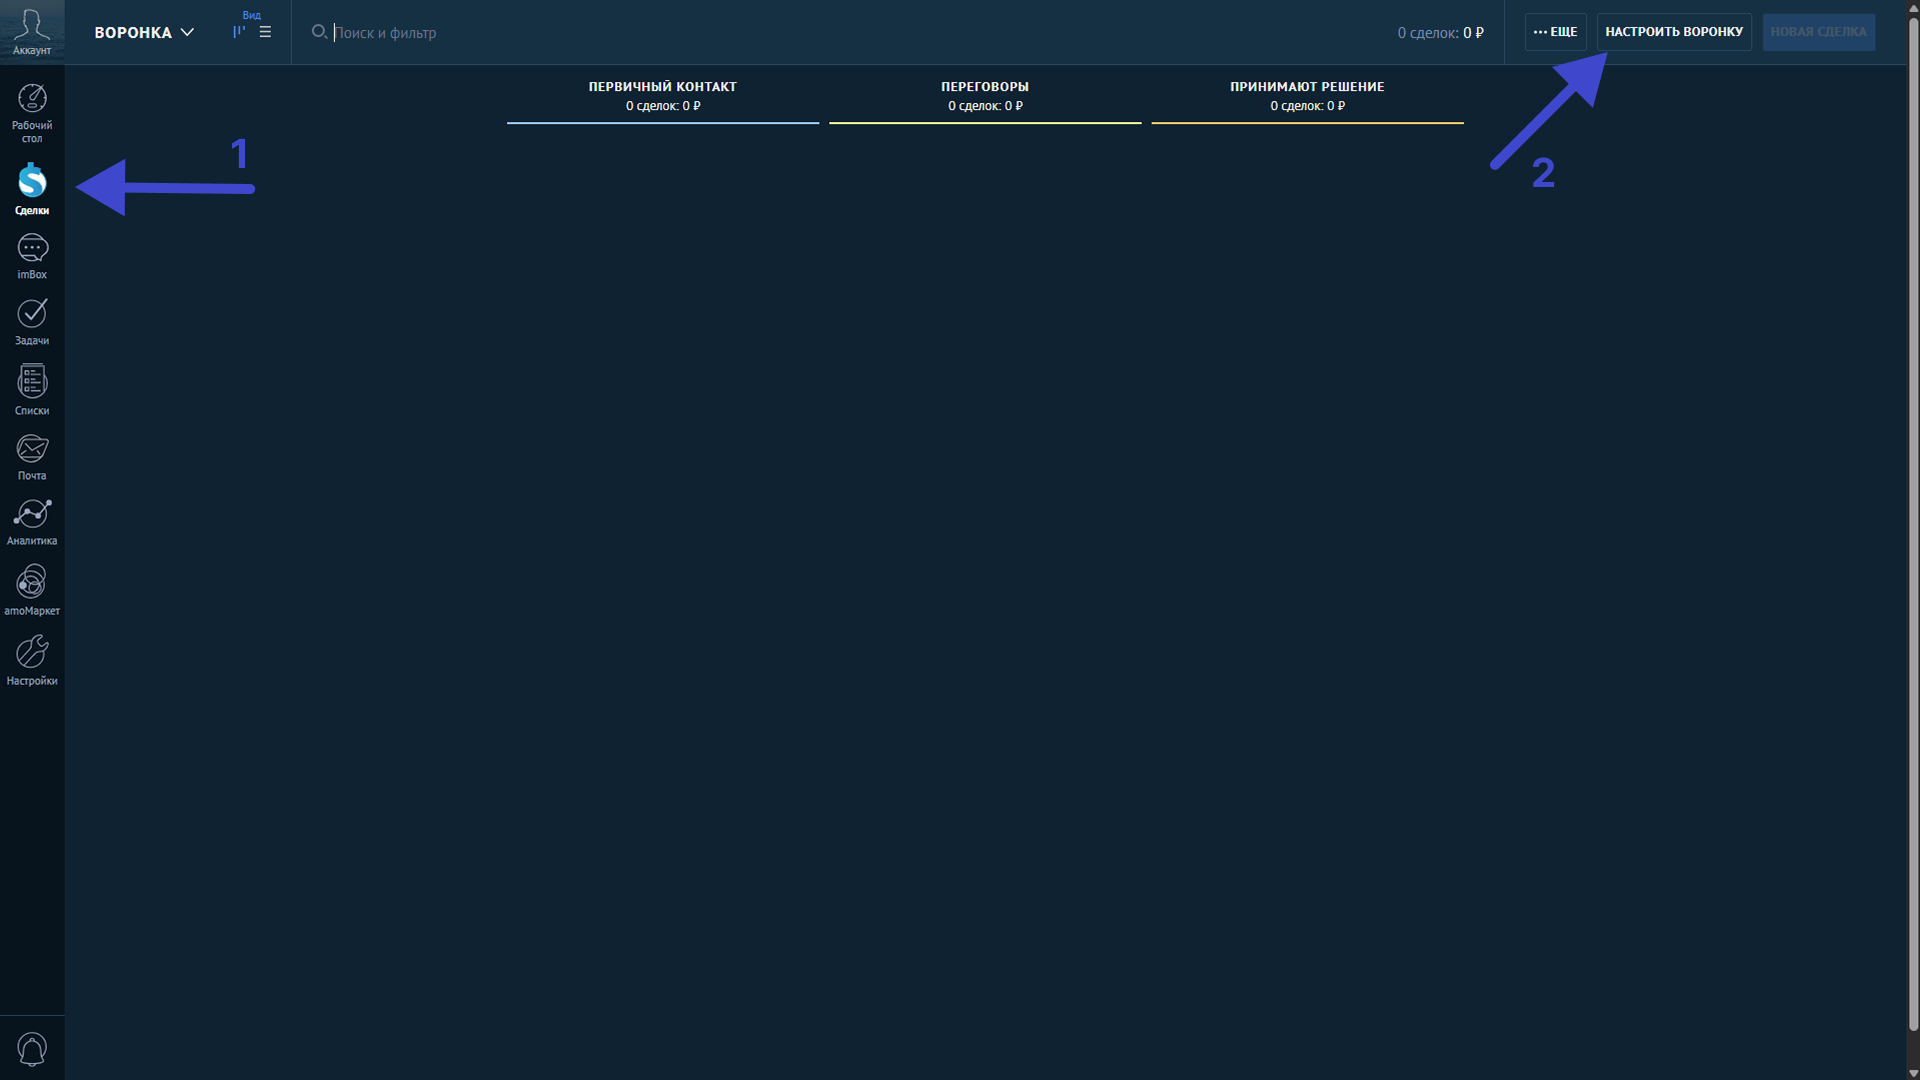Image resolution: width=1920 pixels, height=1080 pixels.
Task: Switch to list view
Action: click(x=265, y=32)
